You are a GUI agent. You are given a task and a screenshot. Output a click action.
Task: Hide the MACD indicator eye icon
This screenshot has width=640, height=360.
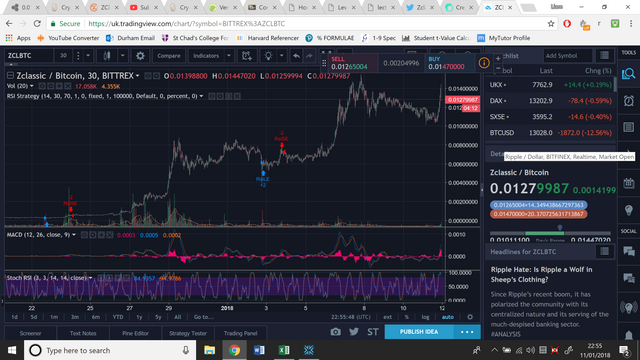click(84, 235)
